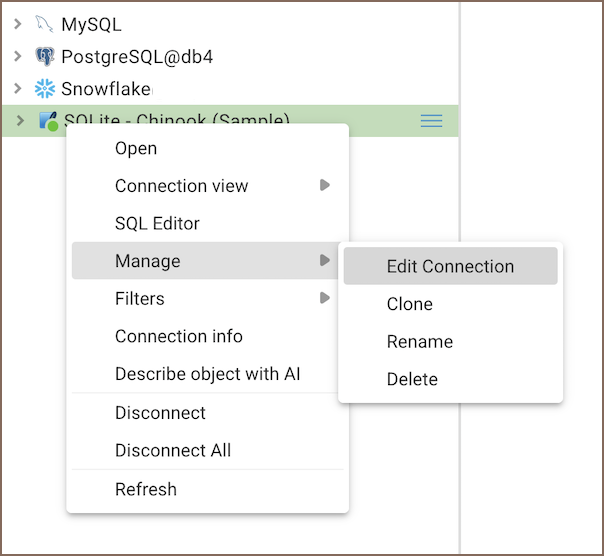The width and height of the screenshot is (604, 556).
Task: Choose Edit Connection in submenu
Action: point(450,266)
